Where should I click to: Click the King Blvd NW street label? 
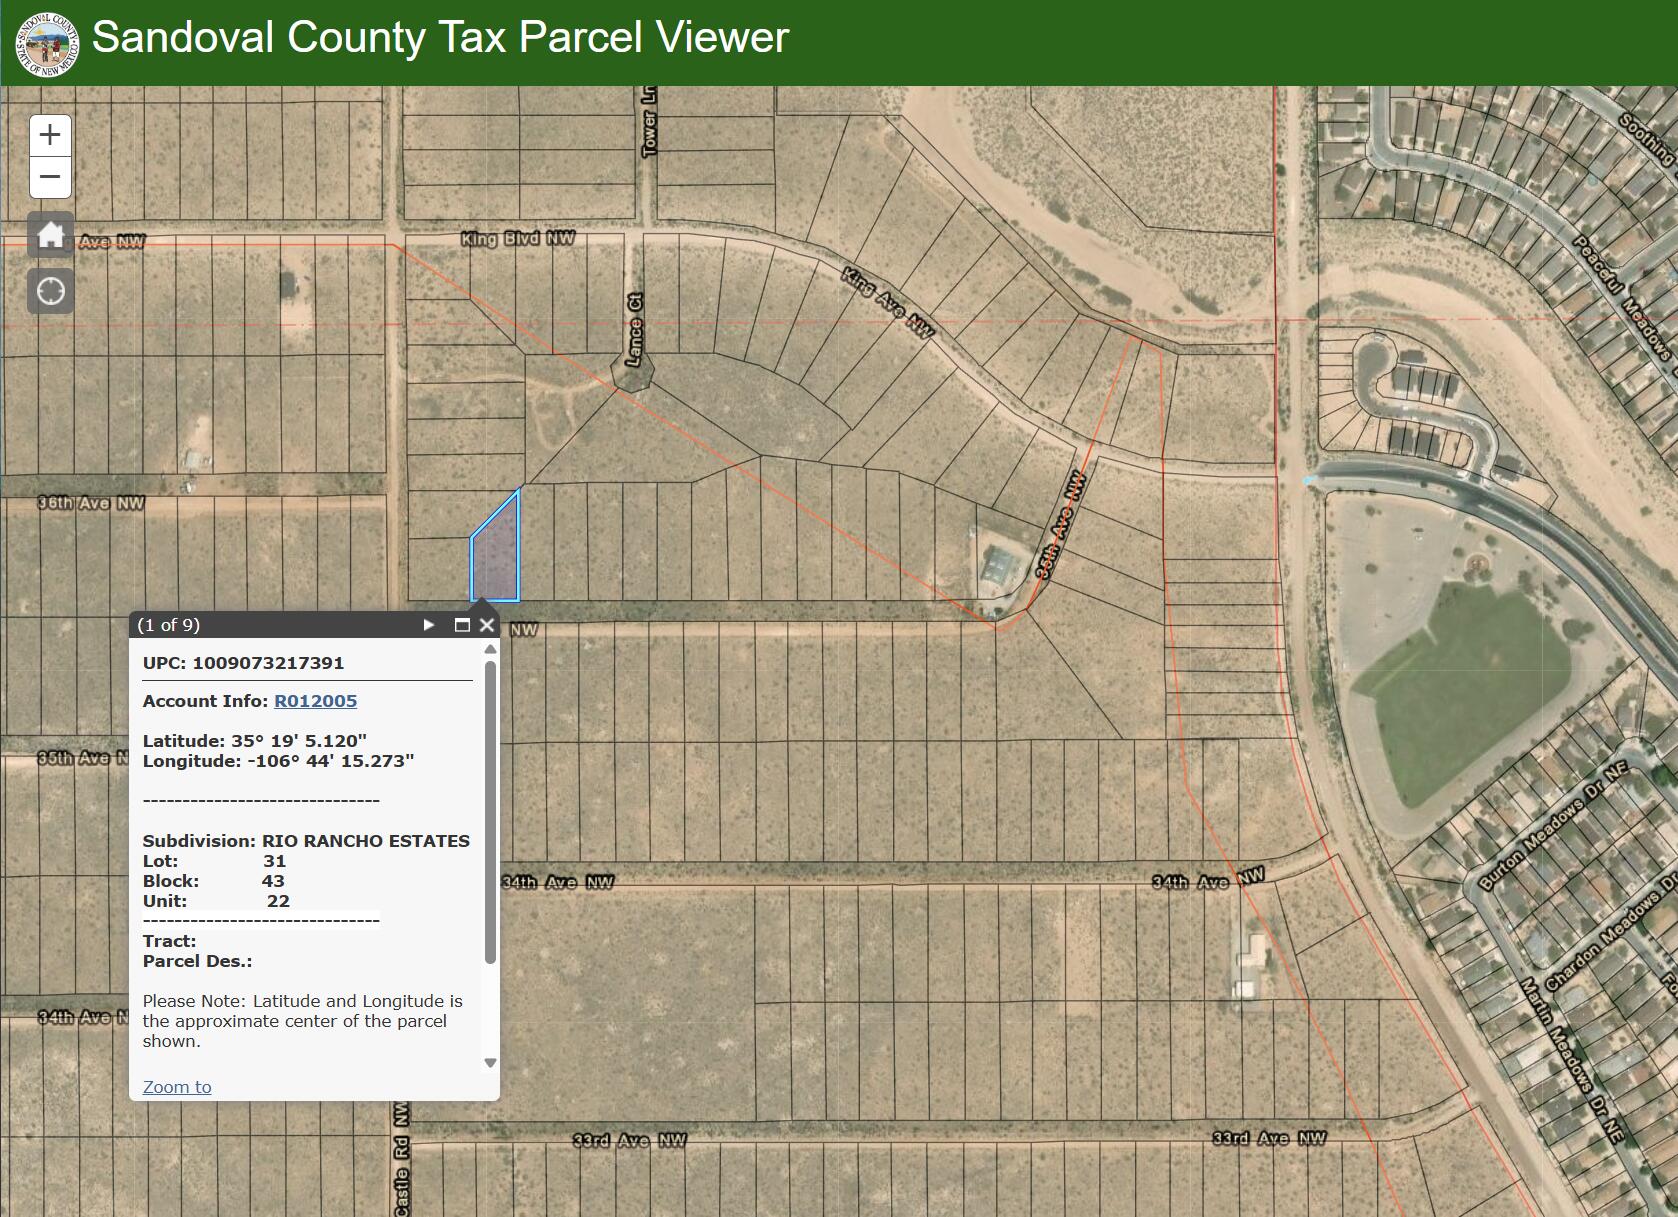tap(518, 238)
